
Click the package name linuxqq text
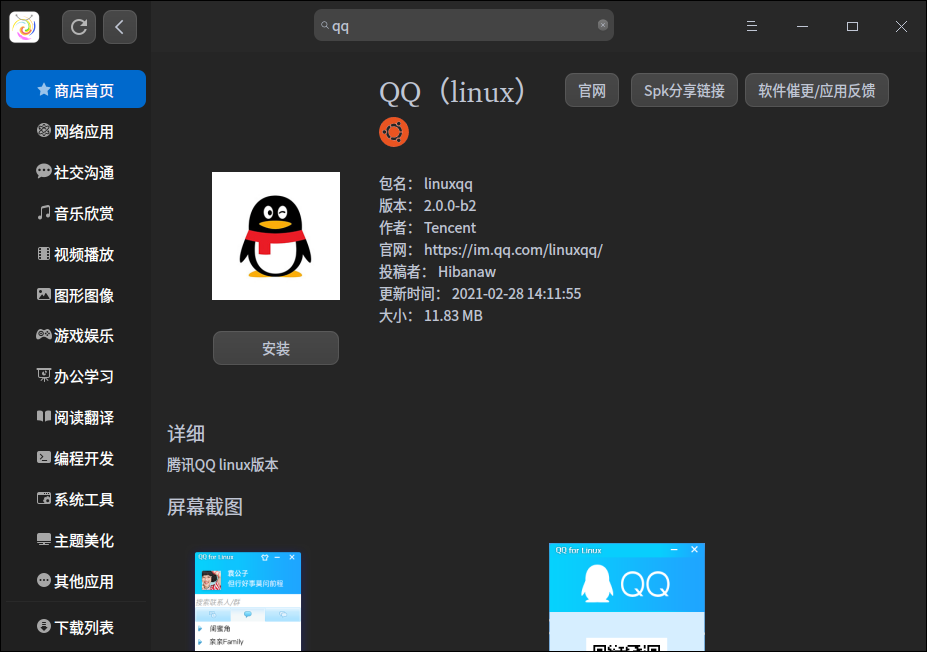(x=448, y=184)
